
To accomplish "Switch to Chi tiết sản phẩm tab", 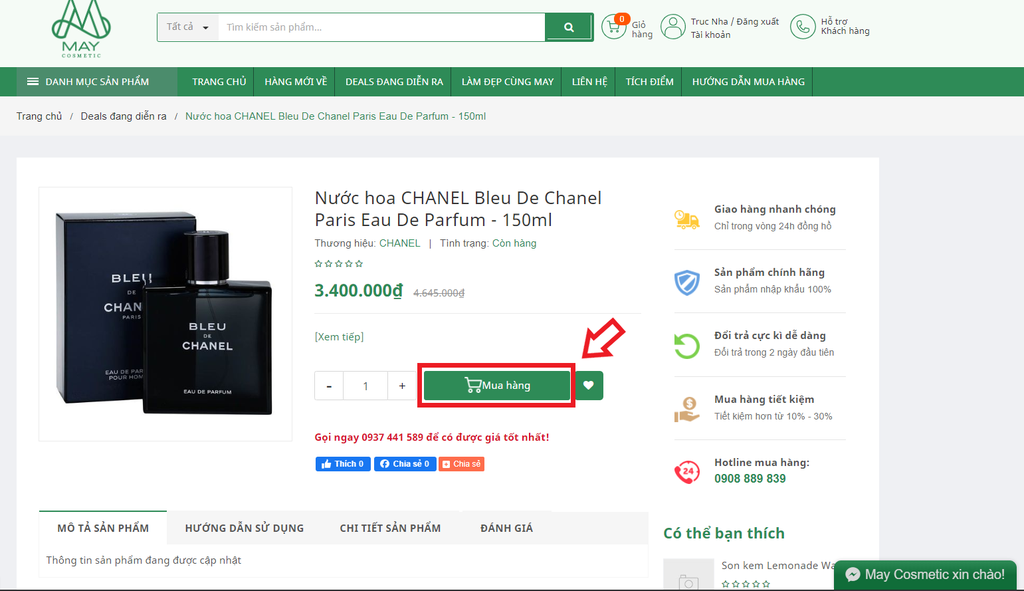I will (390, 528).
